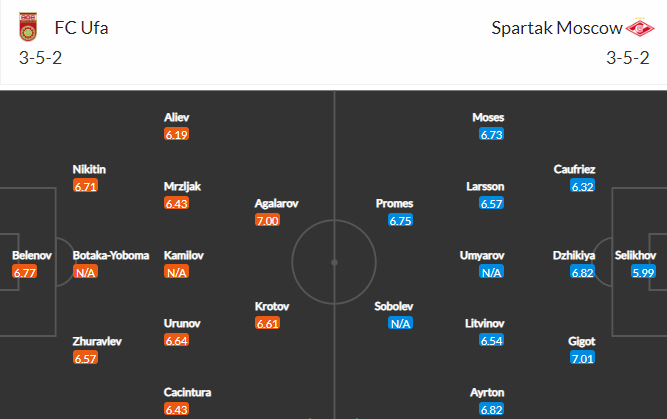Image resolution: width=667 pixels, height=419 pixels.
Task: Click the FC Ufa club crest icon
Action: tap(28, 27)
